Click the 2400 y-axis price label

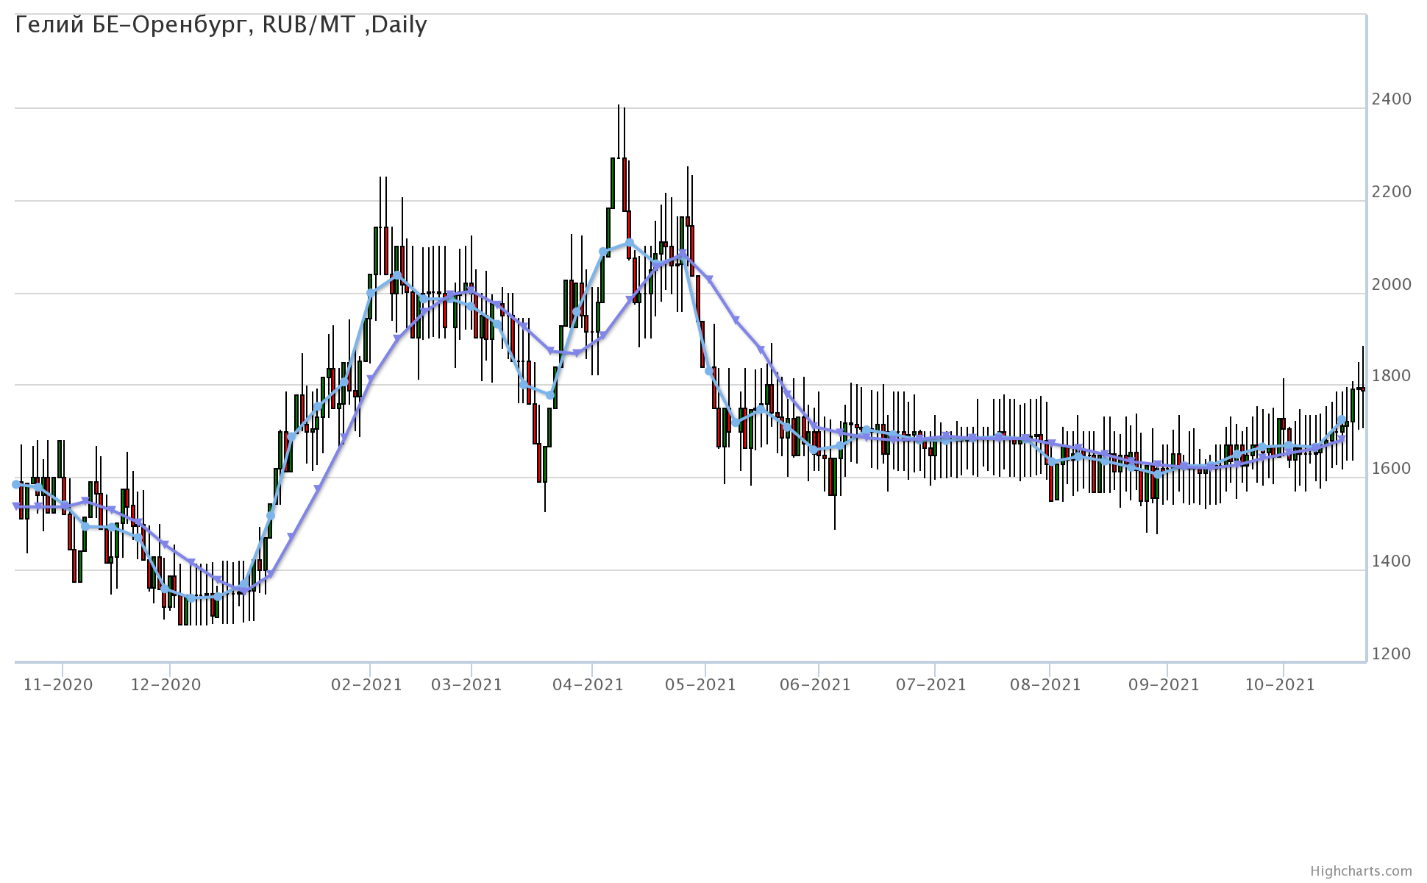click(1392, 99)
